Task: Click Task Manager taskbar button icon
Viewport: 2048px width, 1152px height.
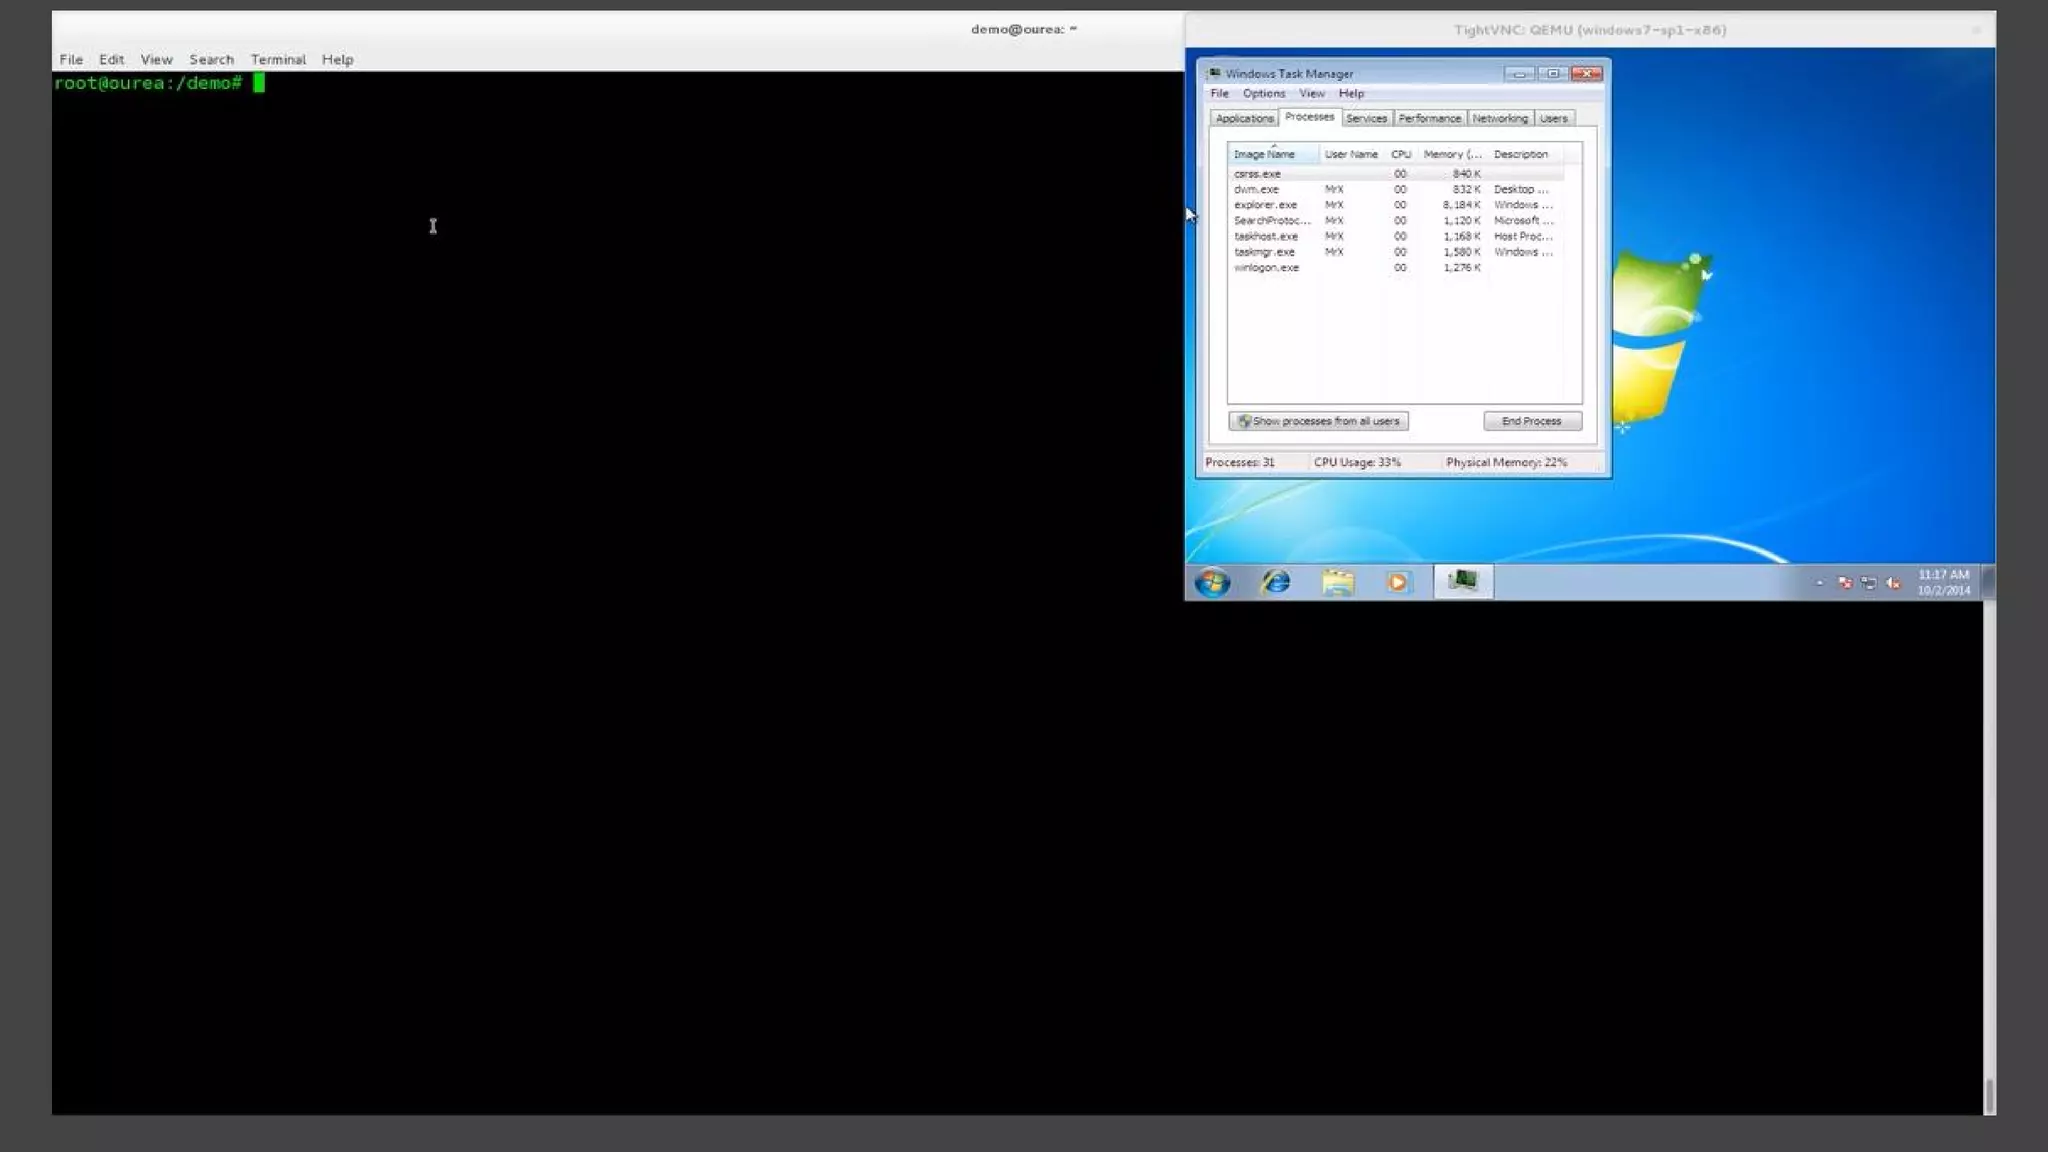Action: point(1462,581)
